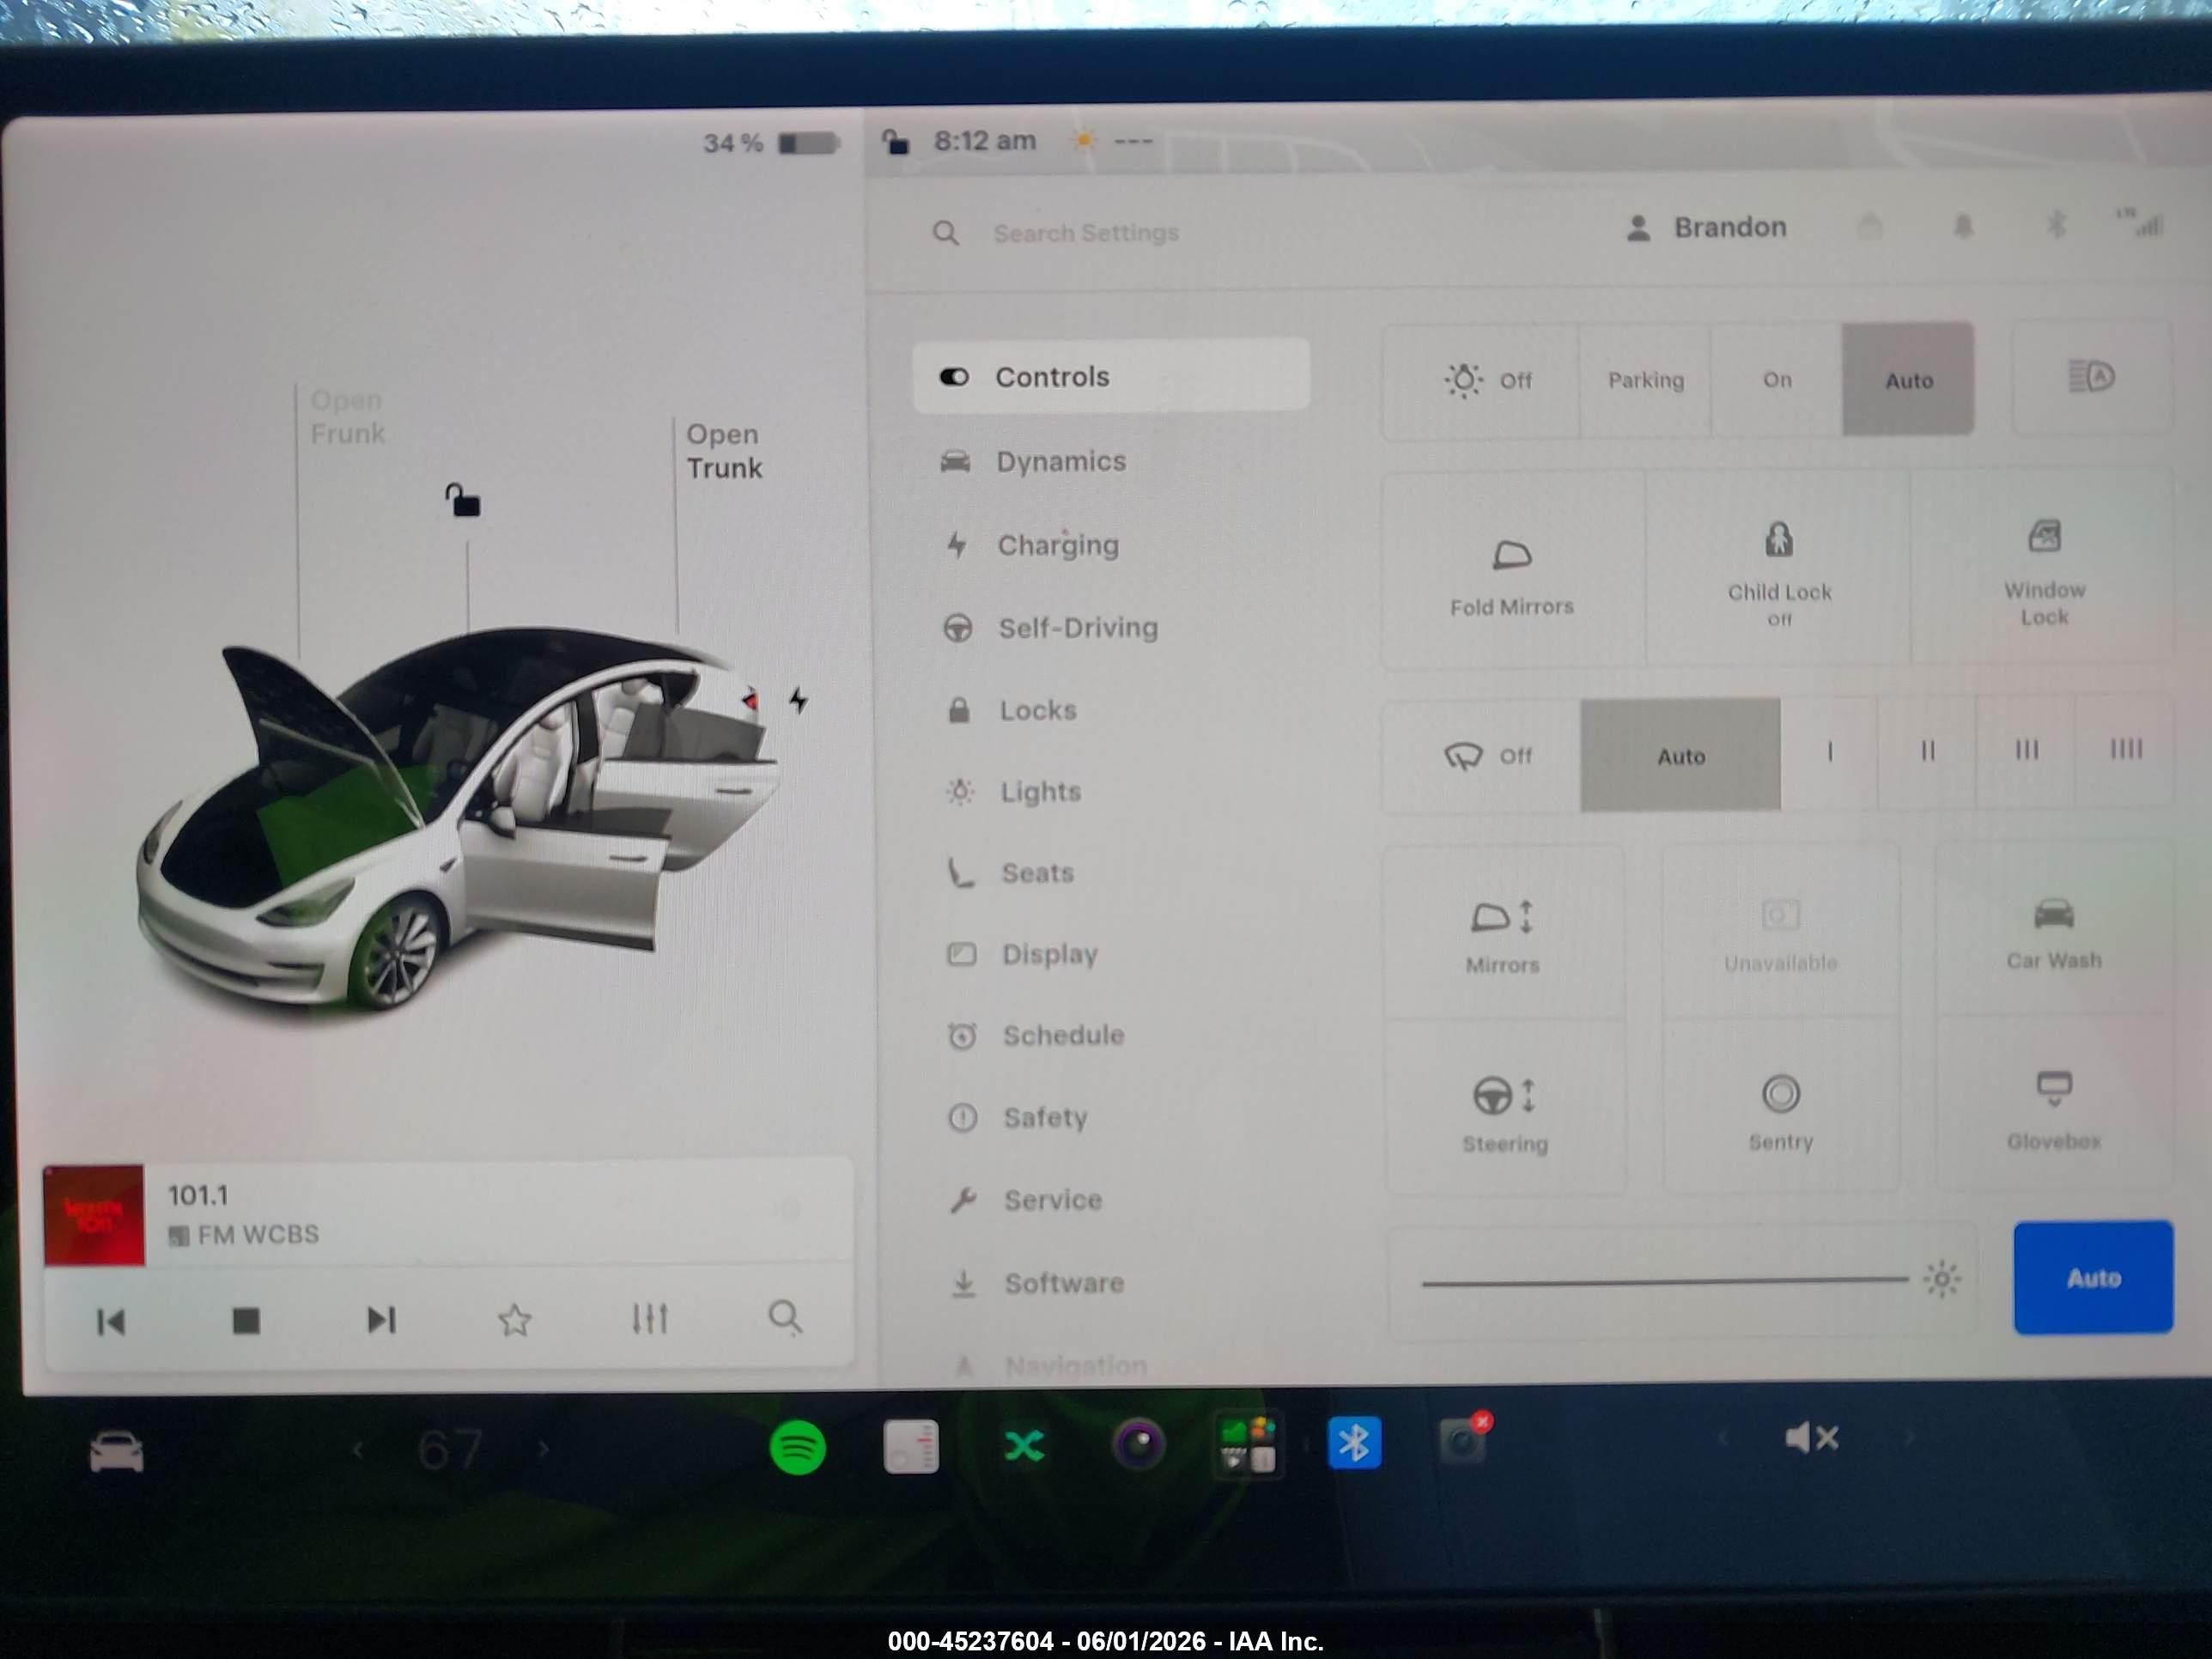Tap the unlock padlock above the car
This screenshot has width=2212, height=1659.
coord(462,500)
